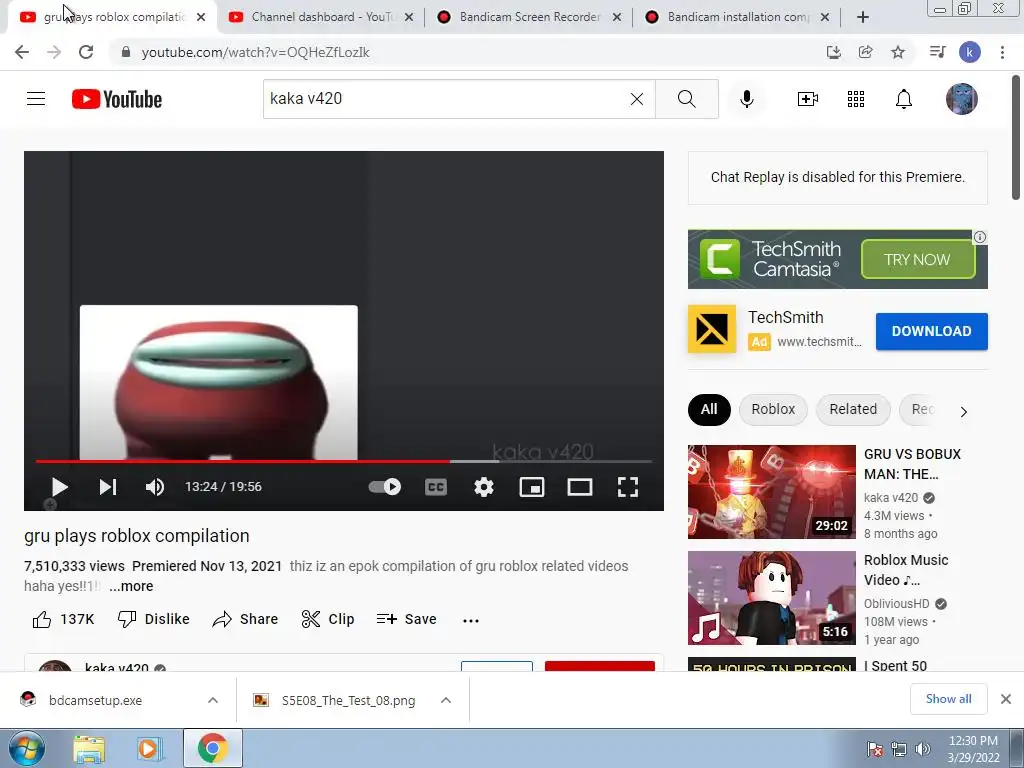Screen dimensions: 1024x768
Task: Go back in browser history
Action: pyautogui.click(x=22, y=52)
